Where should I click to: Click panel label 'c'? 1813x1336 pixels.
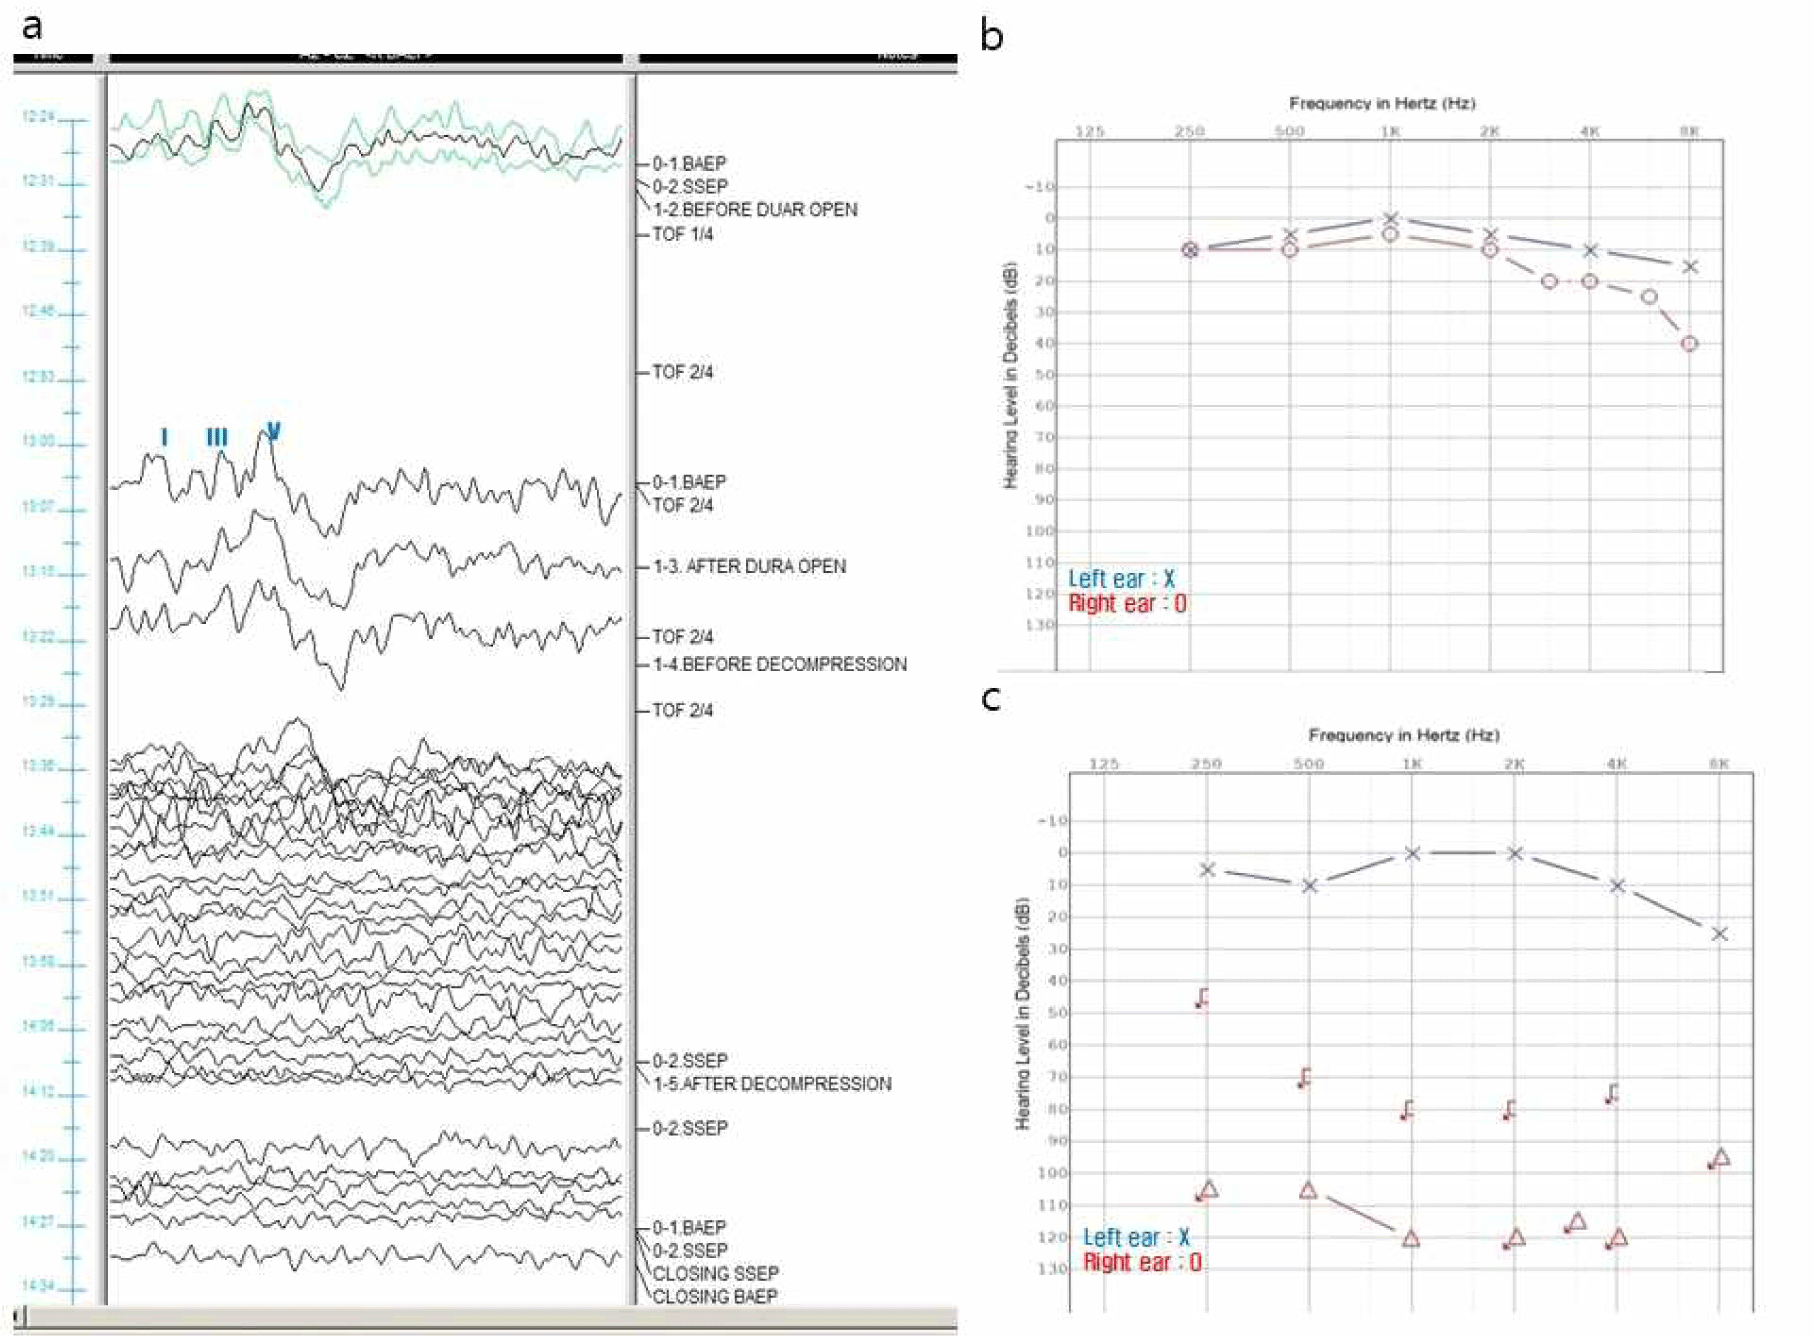(x=992, y=698)
